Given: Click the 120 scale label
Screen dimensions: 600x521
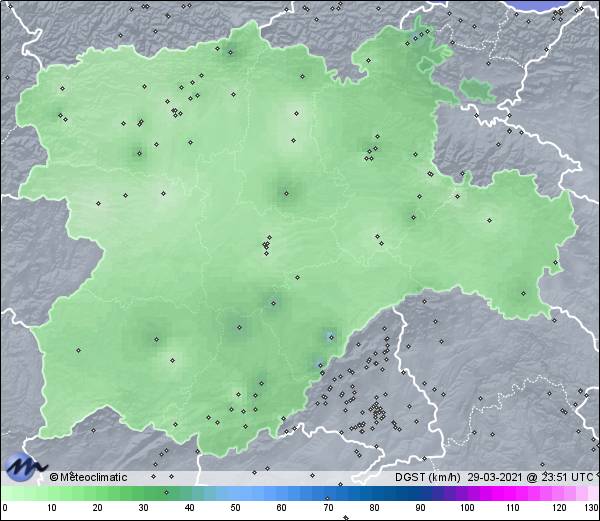Looking at the screenshot, I should pyautogui.click(x=559, y=508).
